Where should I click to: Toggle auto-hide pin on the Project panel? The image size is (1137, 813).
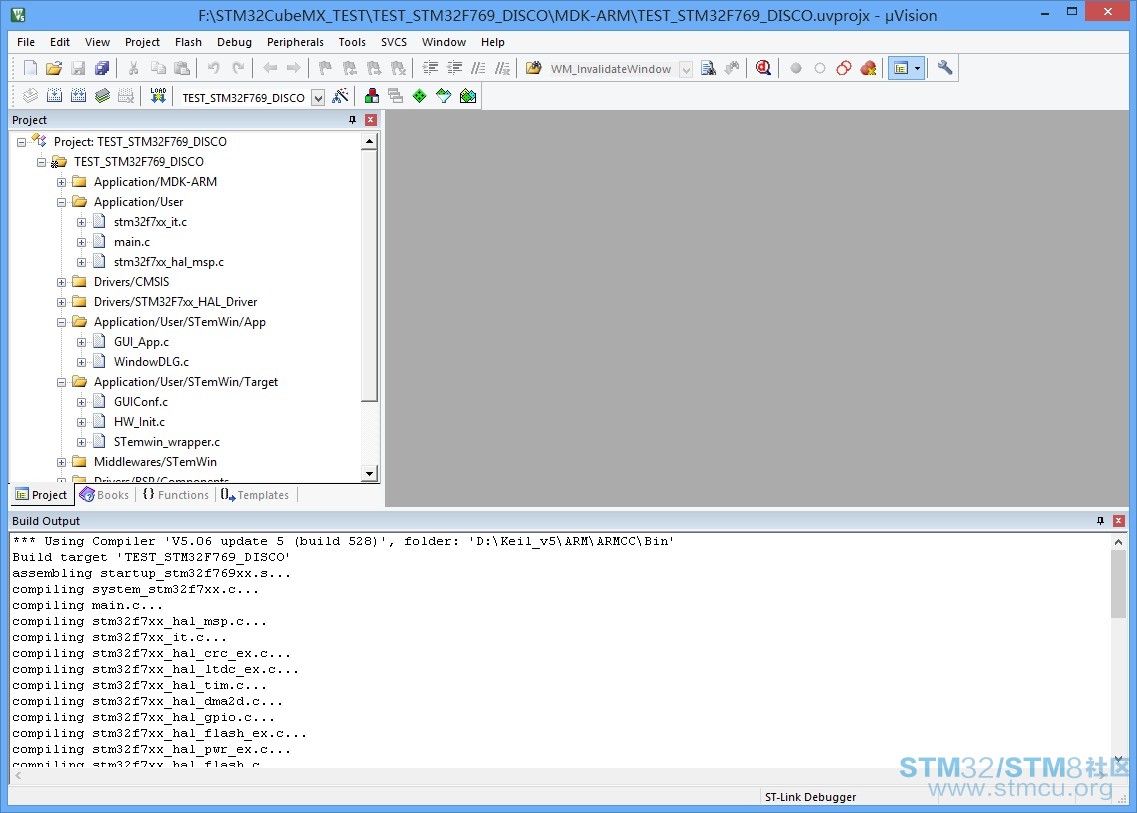352,120
